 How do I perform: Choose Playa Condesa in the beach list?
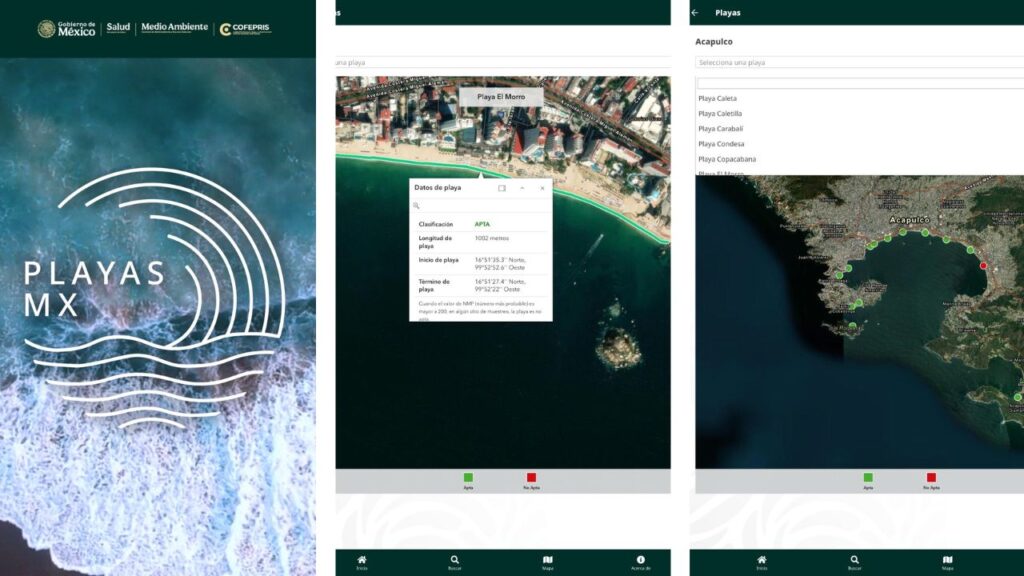point(721,144)
